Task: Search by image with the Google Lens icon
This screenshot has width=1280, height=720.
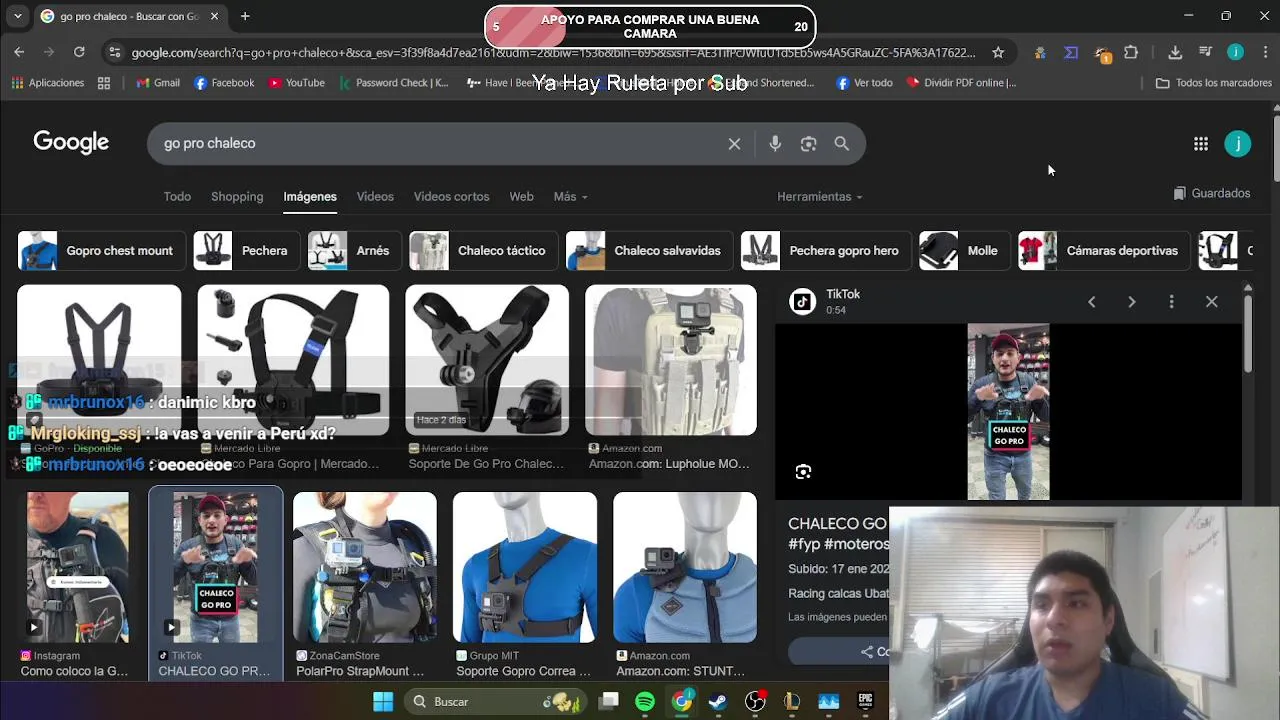Action: (x=808, y=144)
